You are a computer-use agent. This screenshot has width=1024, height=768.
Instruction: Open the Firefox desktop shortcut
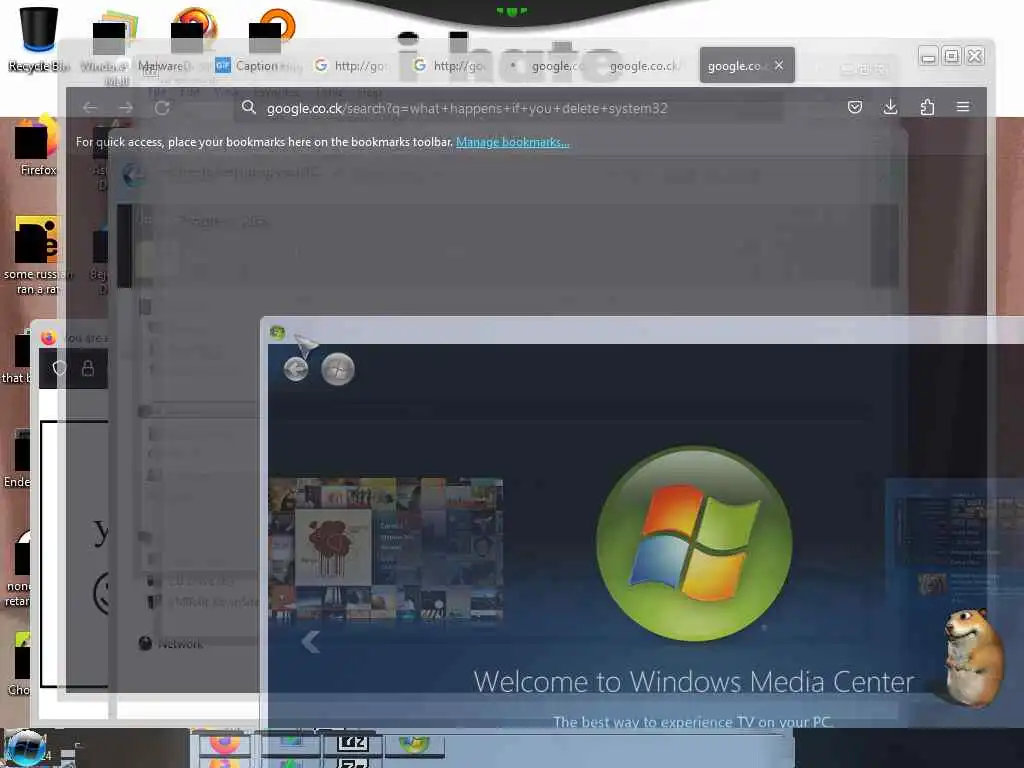click(x=38, y=147)
